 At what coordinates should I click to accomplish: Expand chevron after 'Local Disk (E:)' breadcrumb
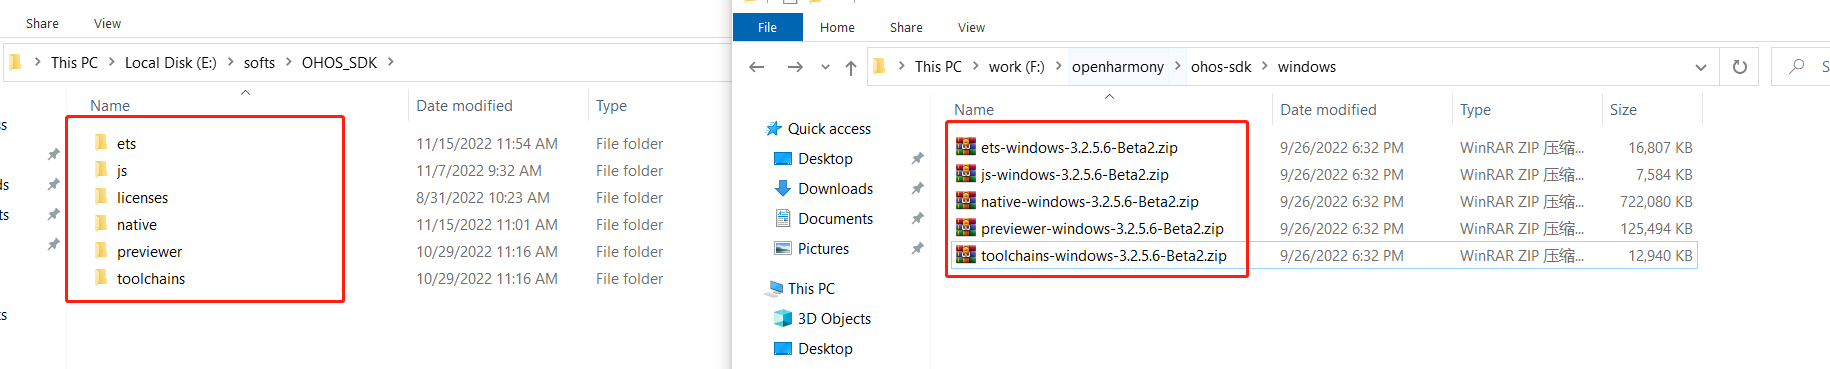230,62
